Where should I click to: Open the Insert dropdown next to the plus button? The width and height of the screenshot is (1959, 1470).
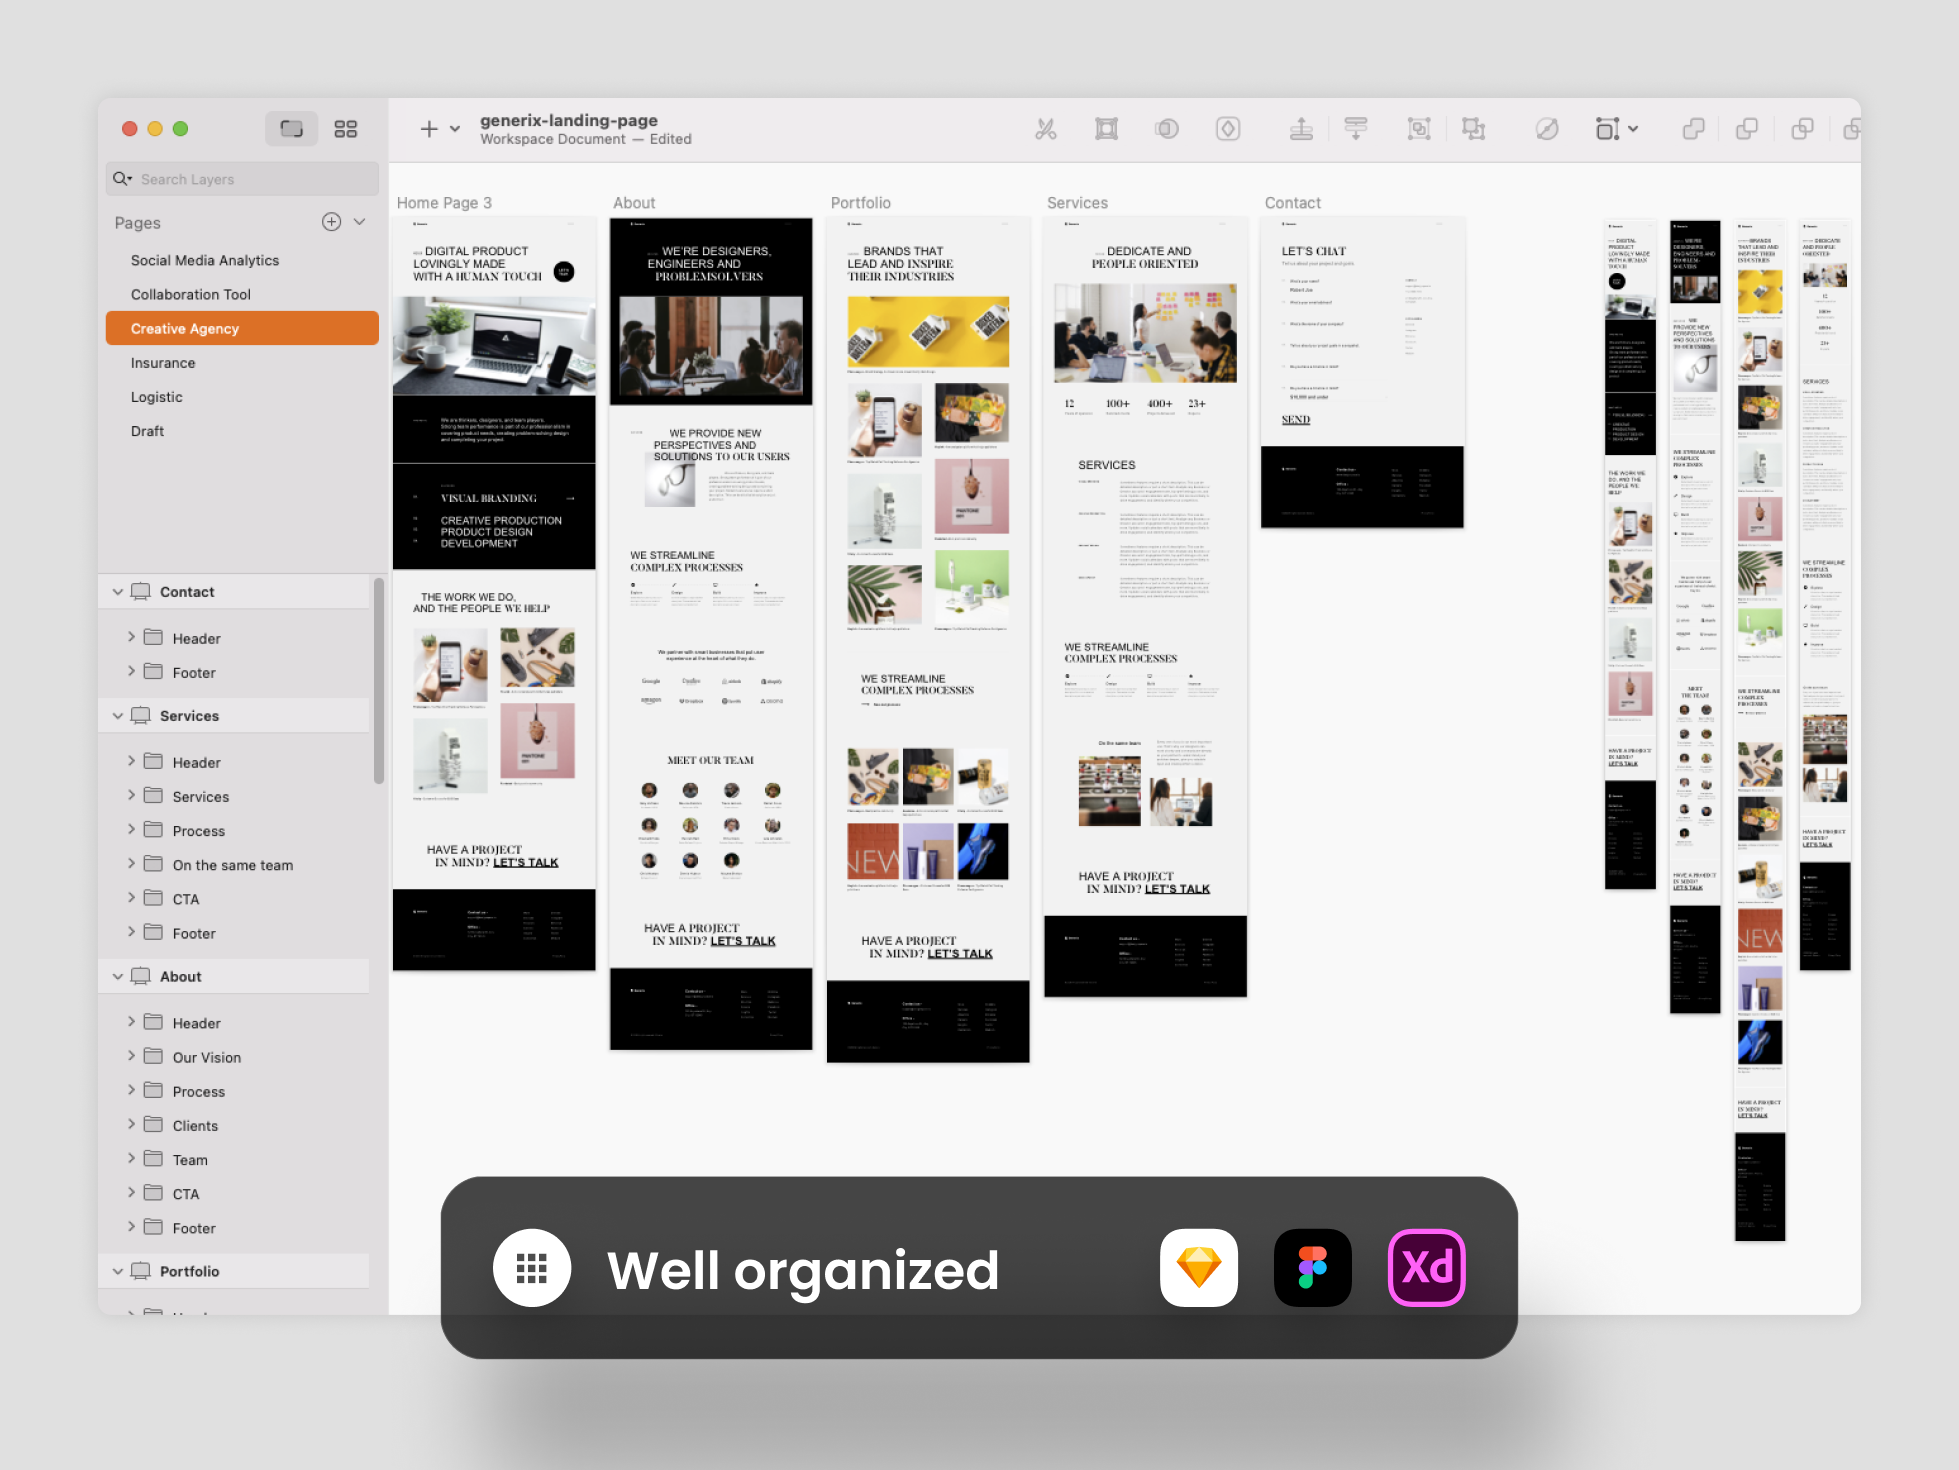[x=453, y=128]
